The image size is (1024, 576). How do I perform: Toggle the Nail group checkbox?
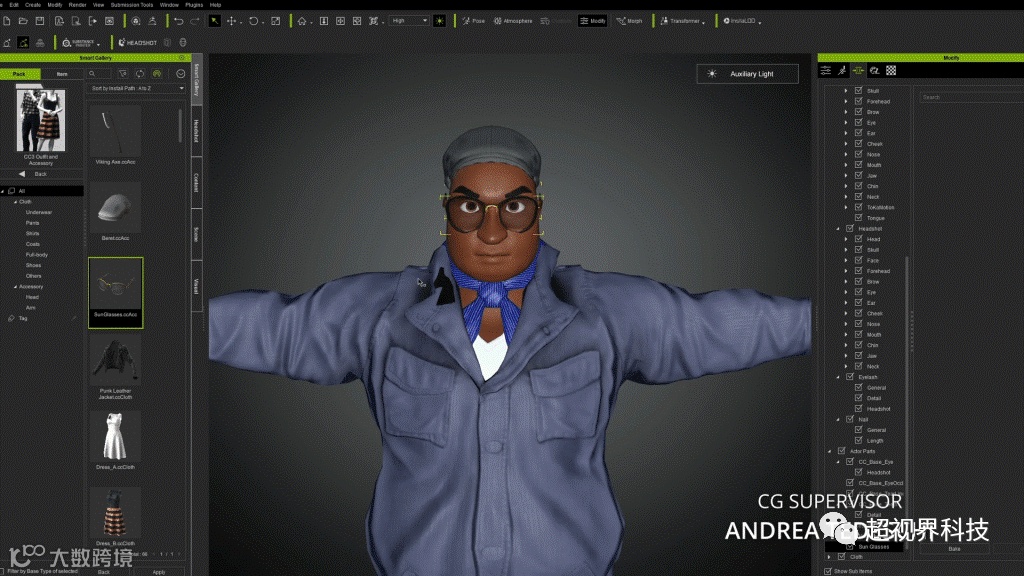(x=850, y=419)
